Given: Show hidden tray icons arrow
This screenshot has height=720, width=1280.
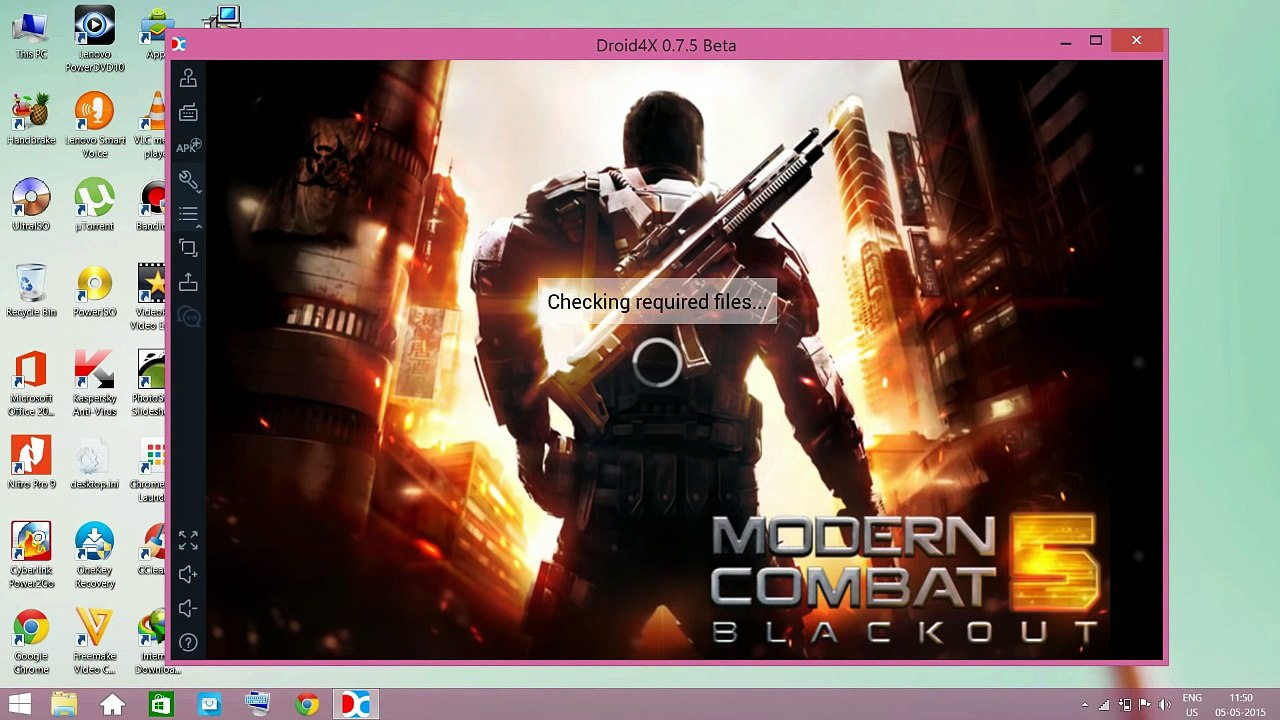Looking at the screenshot, I should (1085, 705).
